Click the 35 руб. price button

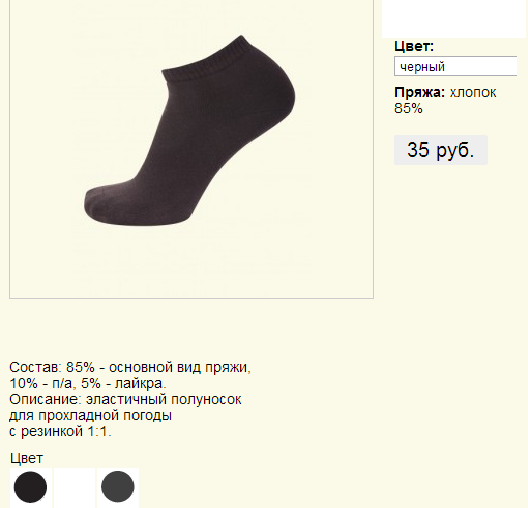pyautogui.click(x=441, y=150)
